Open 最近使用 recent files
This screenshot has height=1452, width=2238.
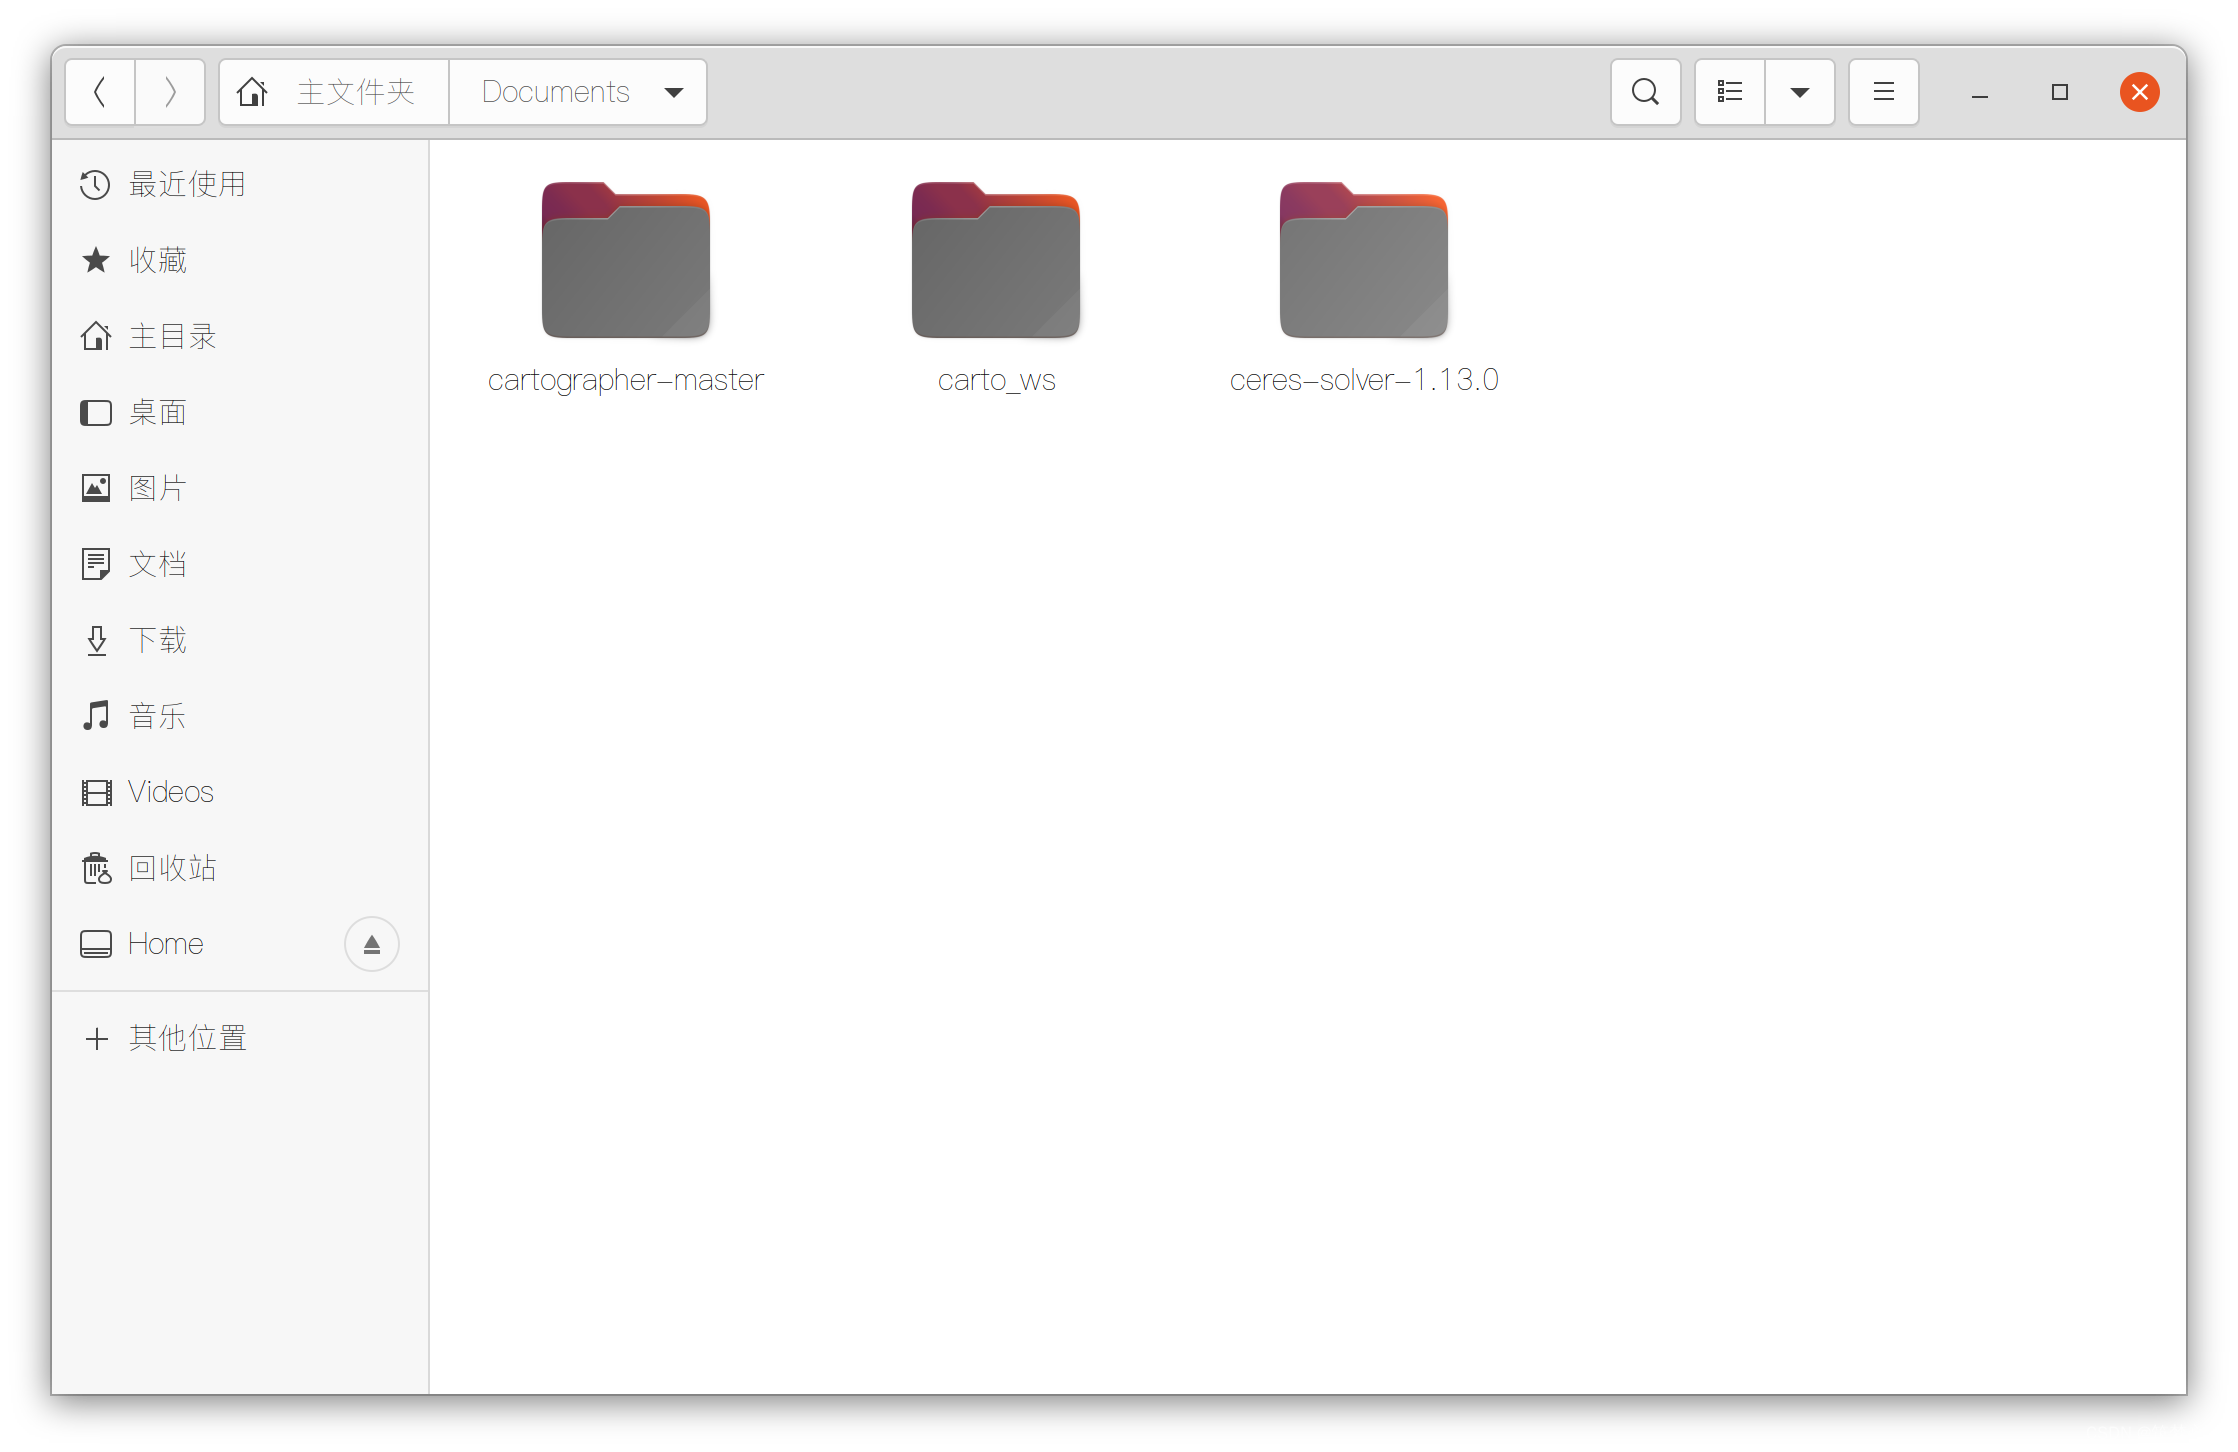[x=186, y=184]
